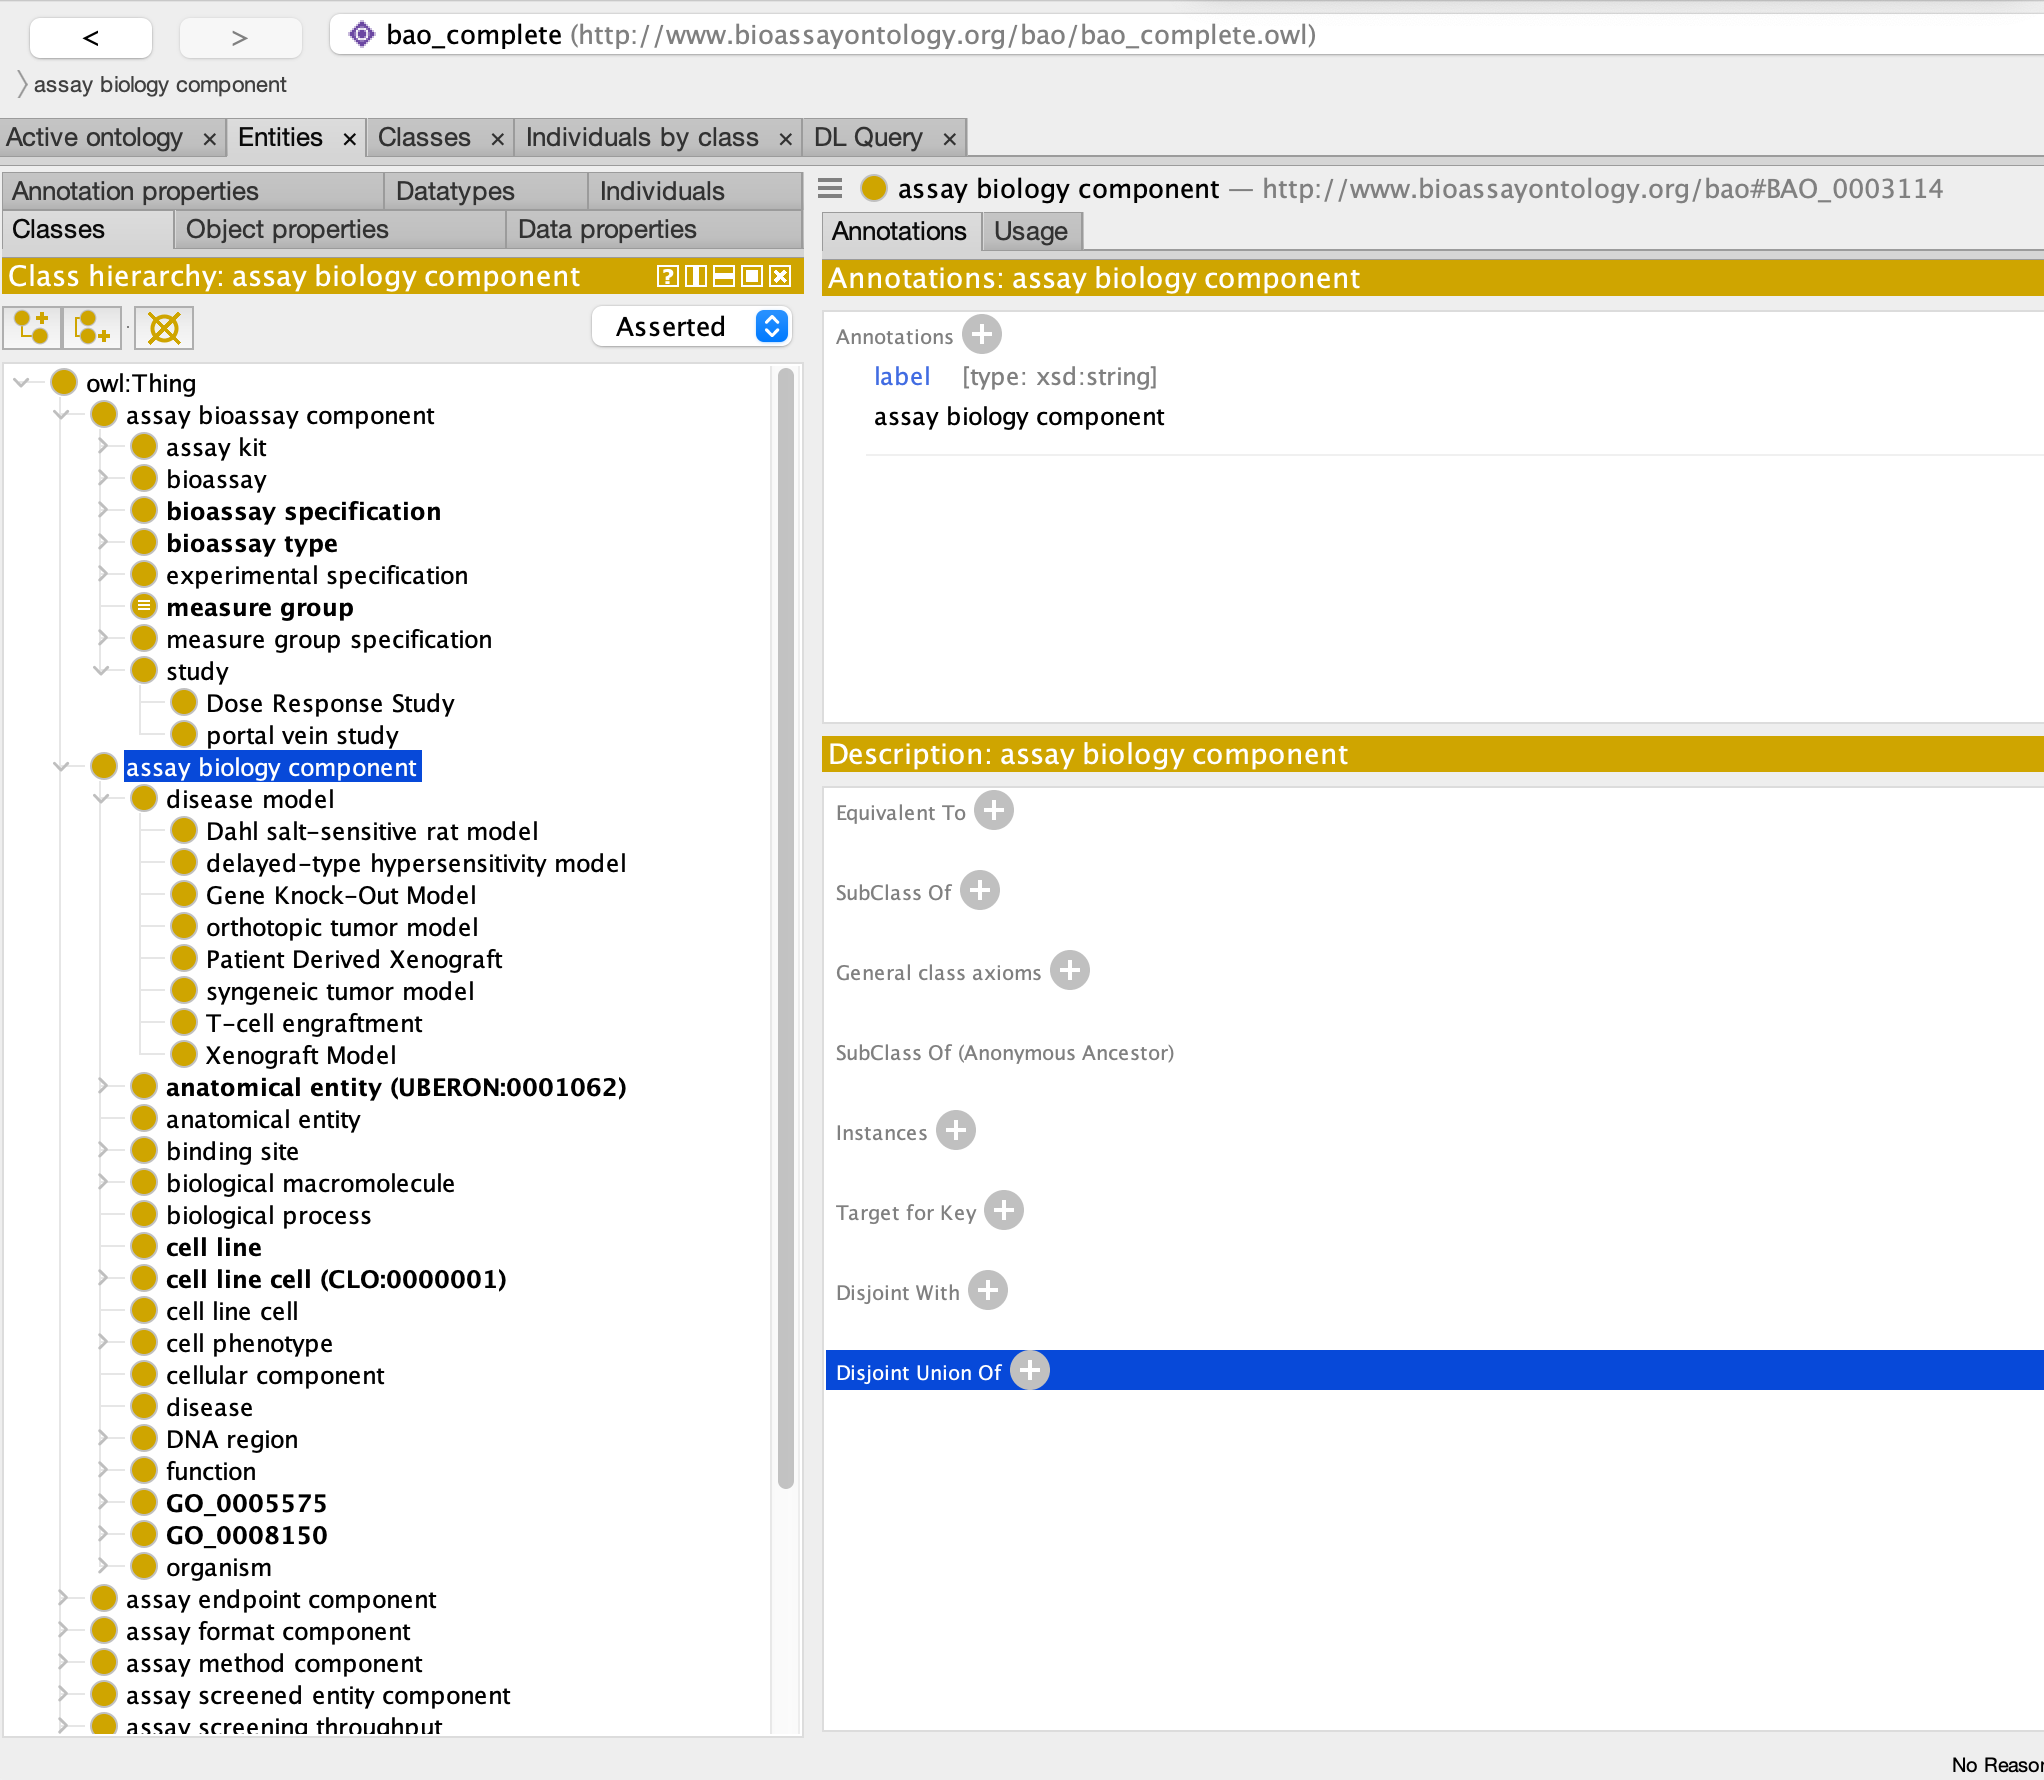The width and height of the screenshot is (2044, 1780).
Task: Add an Instance to the class
Action: [x=956, y=1130]
